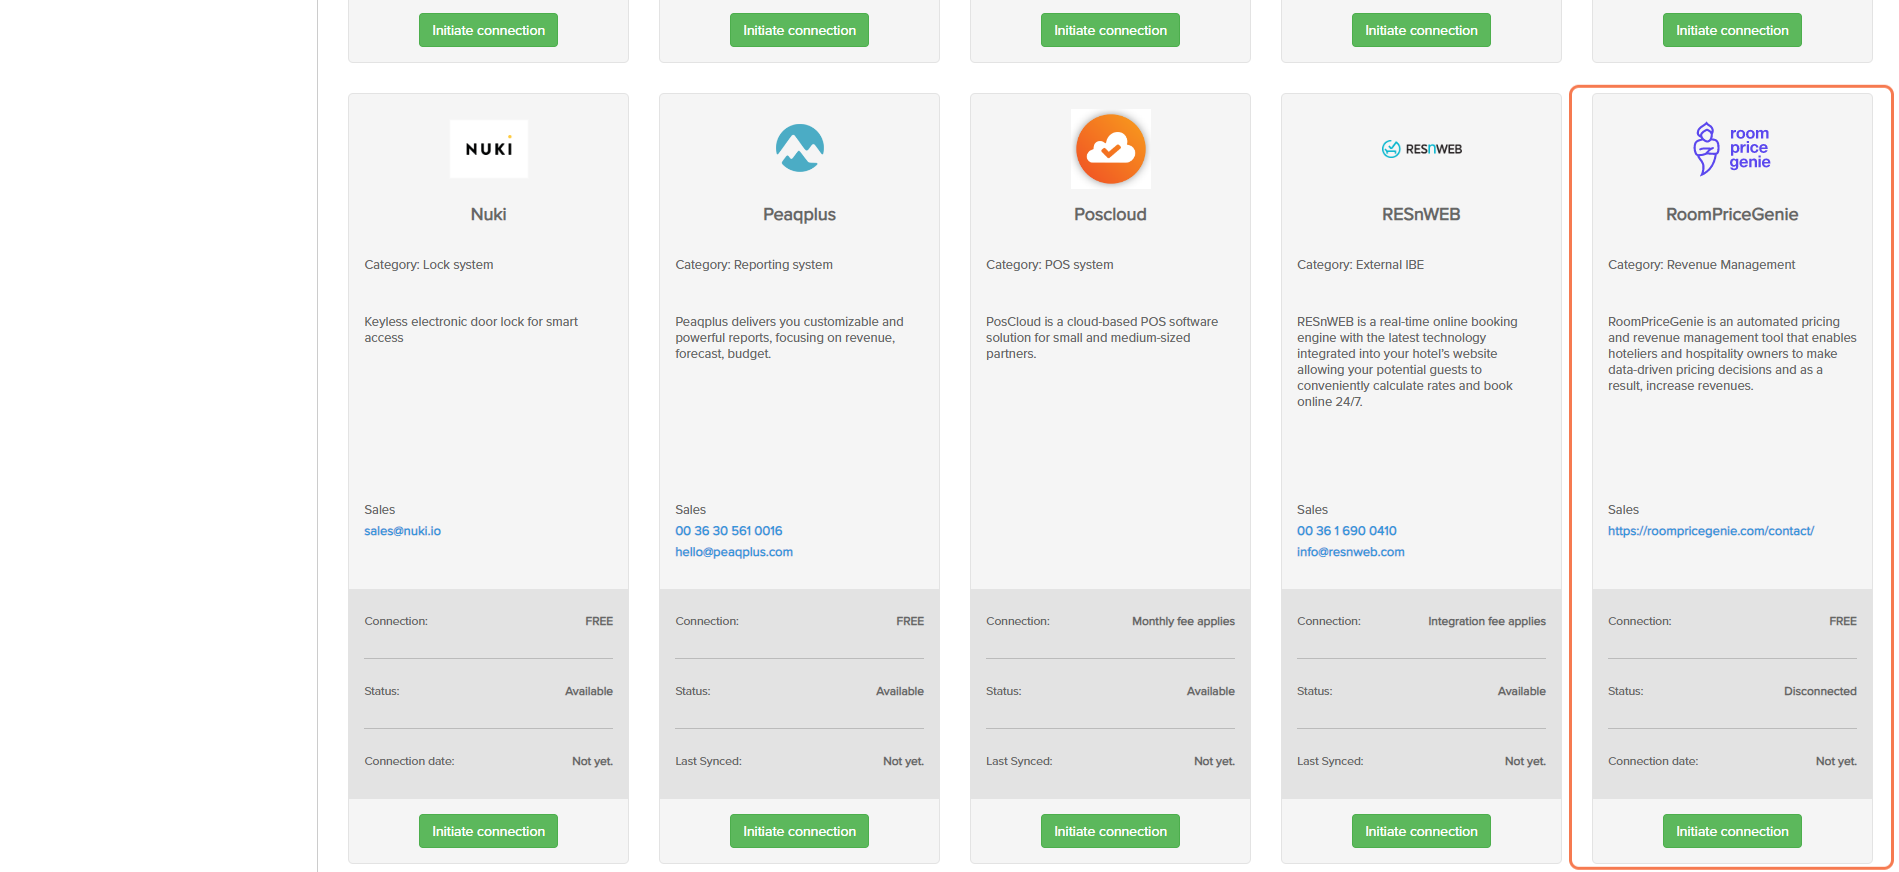This screenshot has height=872, width=1899.
Task: Select the RESnWEB card title
Action: (1421, 214)
